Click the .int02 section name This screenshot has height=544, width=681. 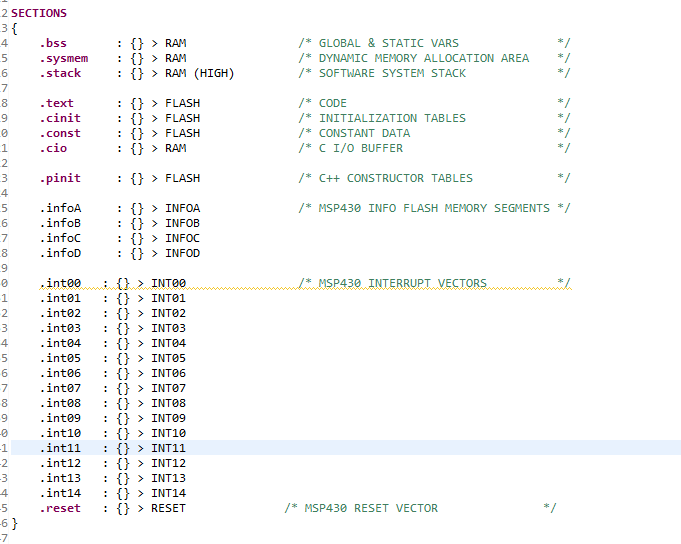pos(60,313)
